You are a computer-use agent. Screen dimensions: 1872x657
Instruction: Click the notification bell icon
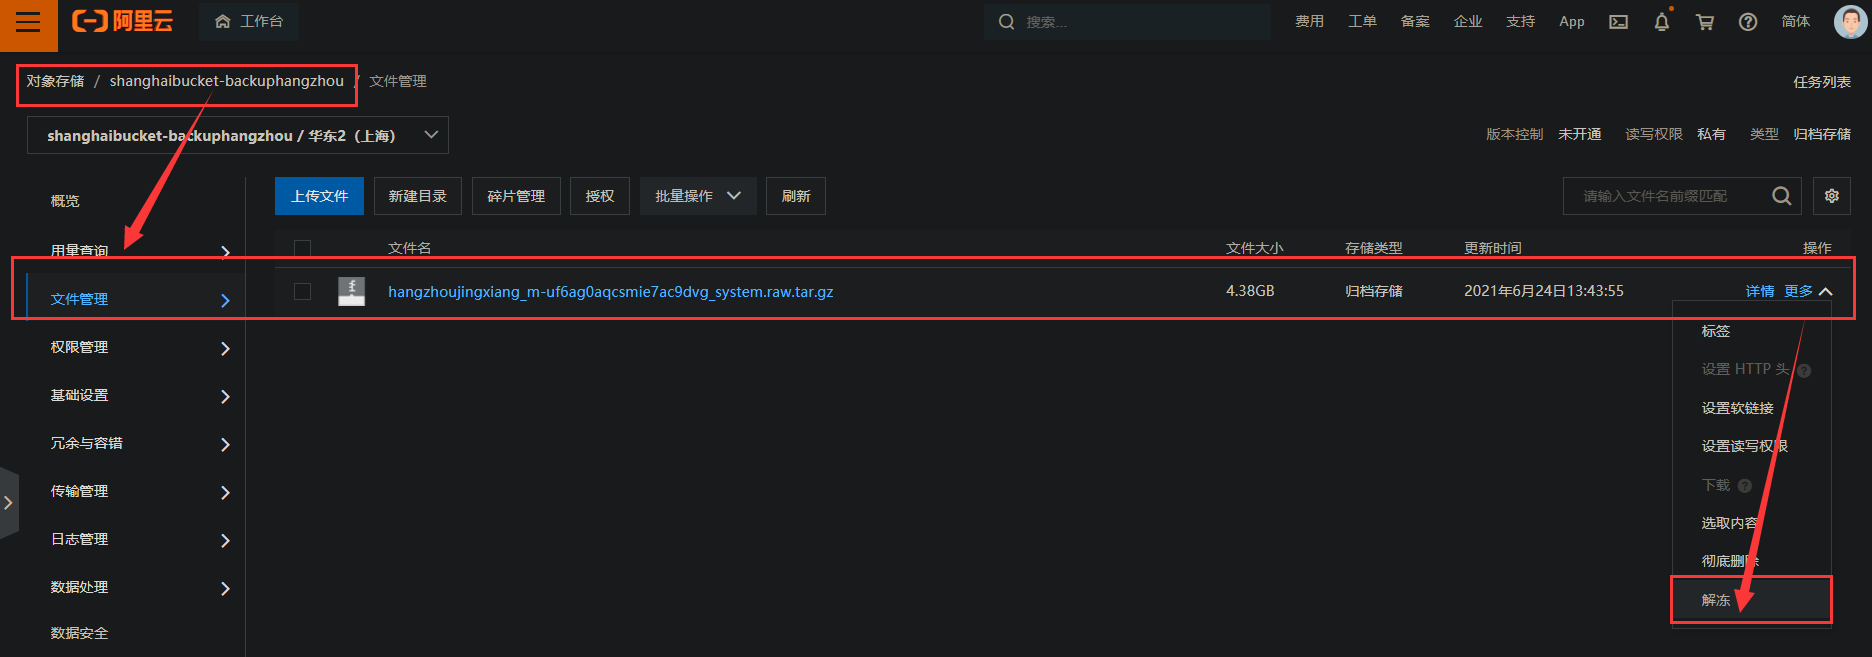(x=1661, y=22)
